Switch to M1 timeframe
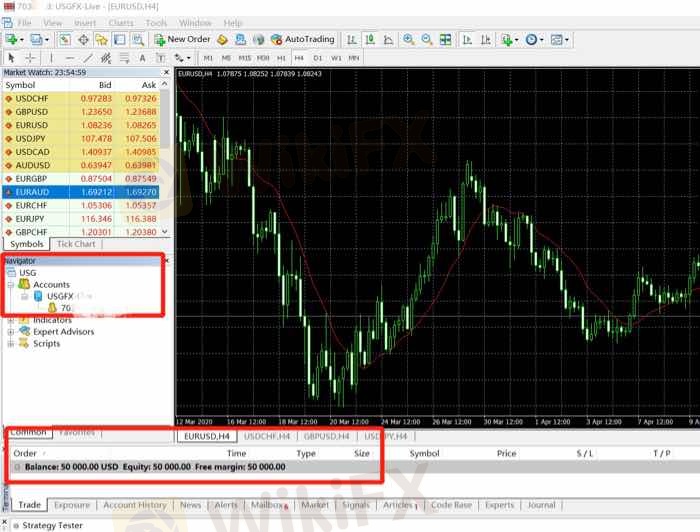 coord(208,58)
